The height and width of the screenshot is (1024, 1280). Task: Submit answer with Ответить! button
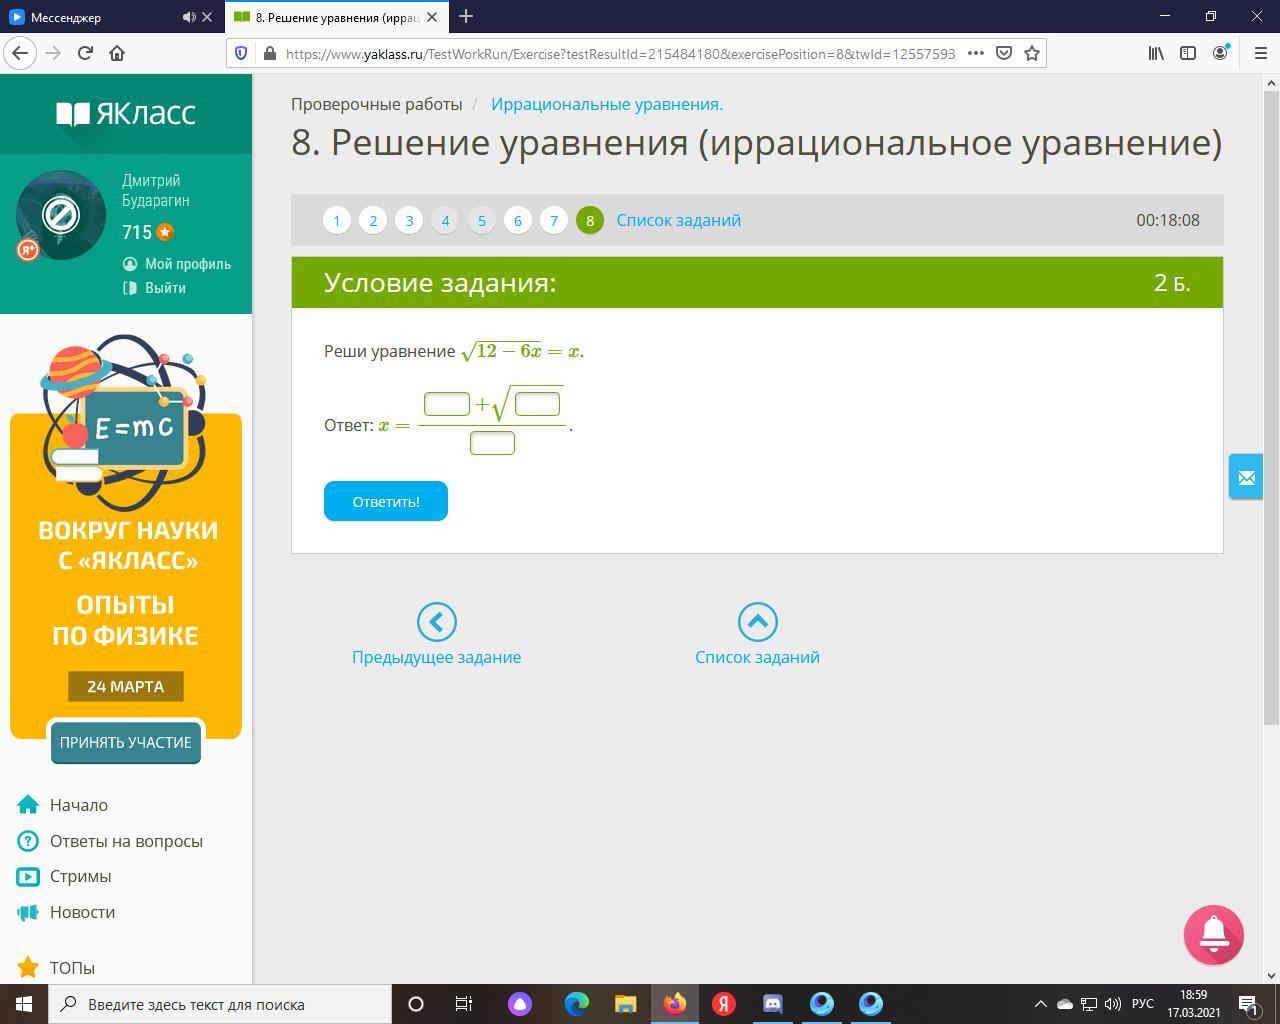[x=386, y=501]
